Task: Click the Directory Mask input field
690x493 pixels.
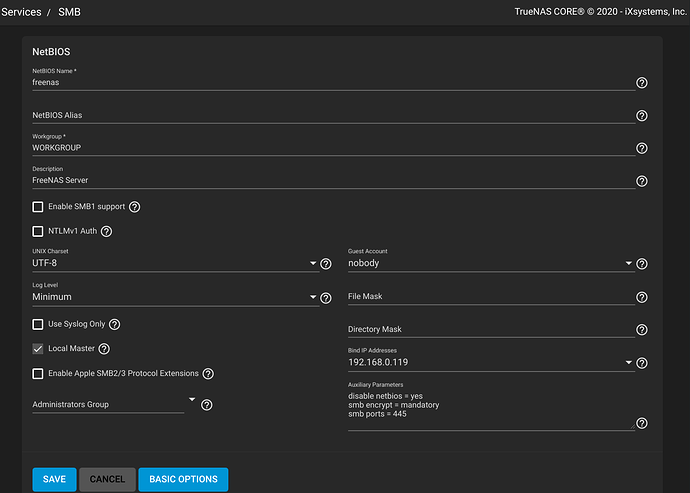Action: tap(491, 329)
